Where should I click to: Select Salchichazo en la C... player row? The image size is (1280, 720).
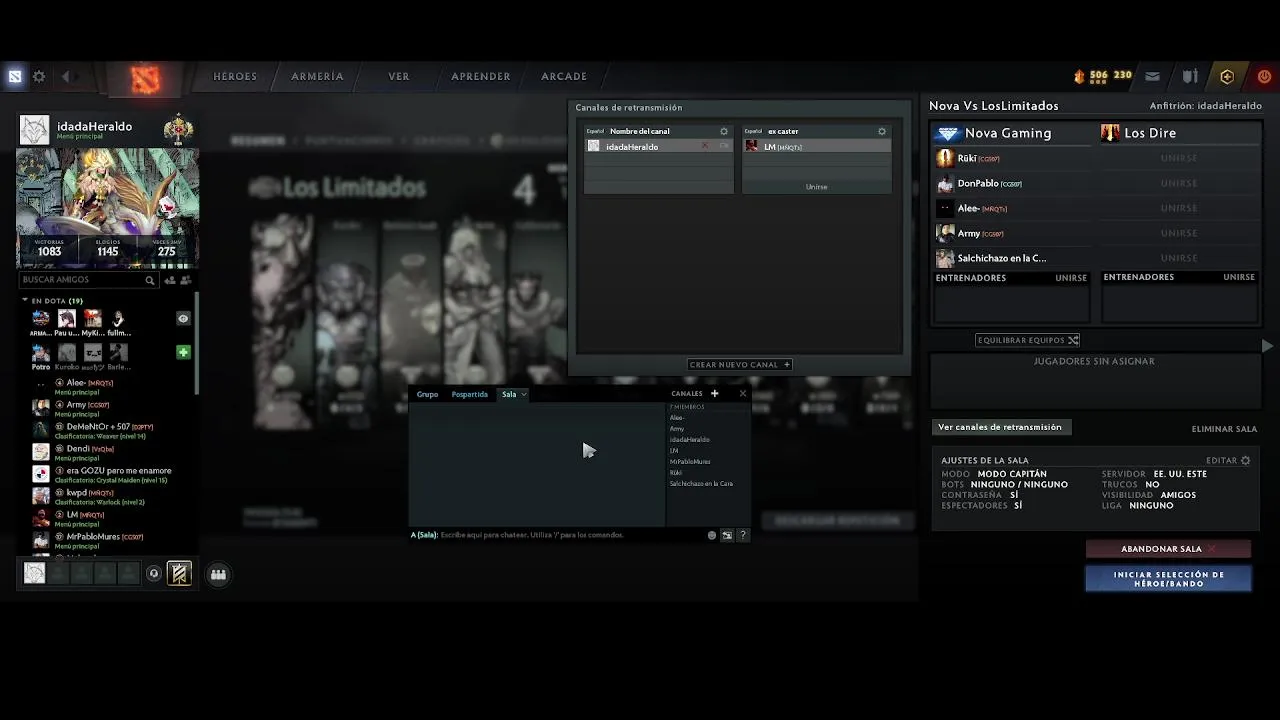(1012, 258)
